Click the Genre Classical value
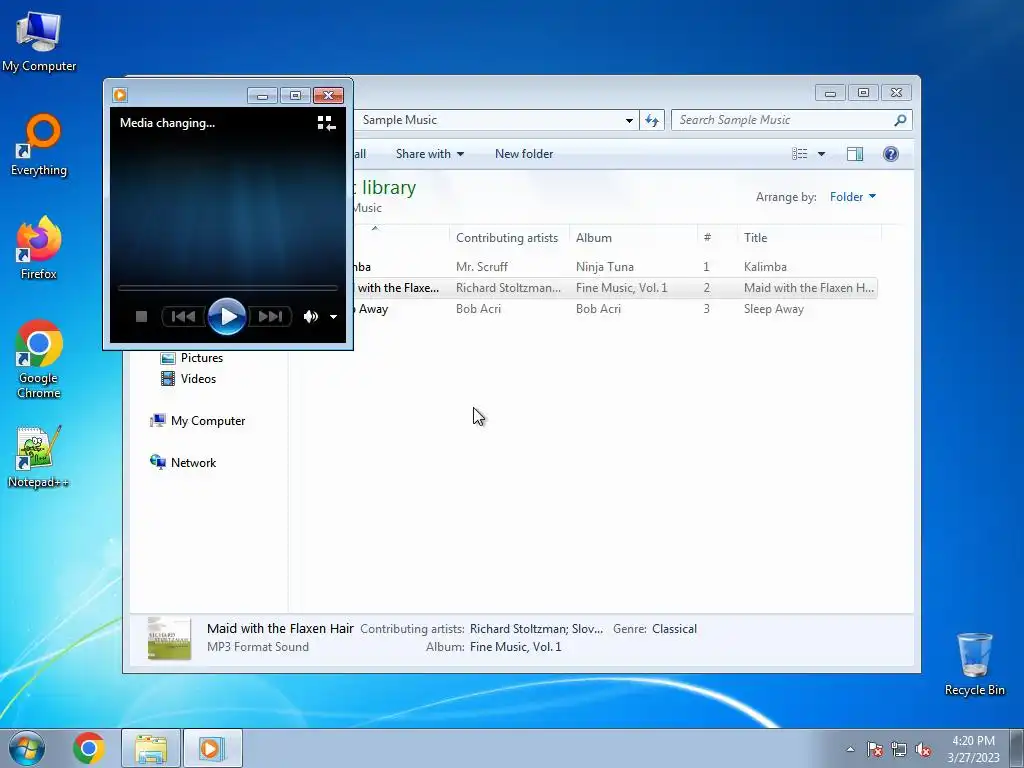Image resolution: width=1024 pixels, height=768 pixels. [x=674, y=629]
